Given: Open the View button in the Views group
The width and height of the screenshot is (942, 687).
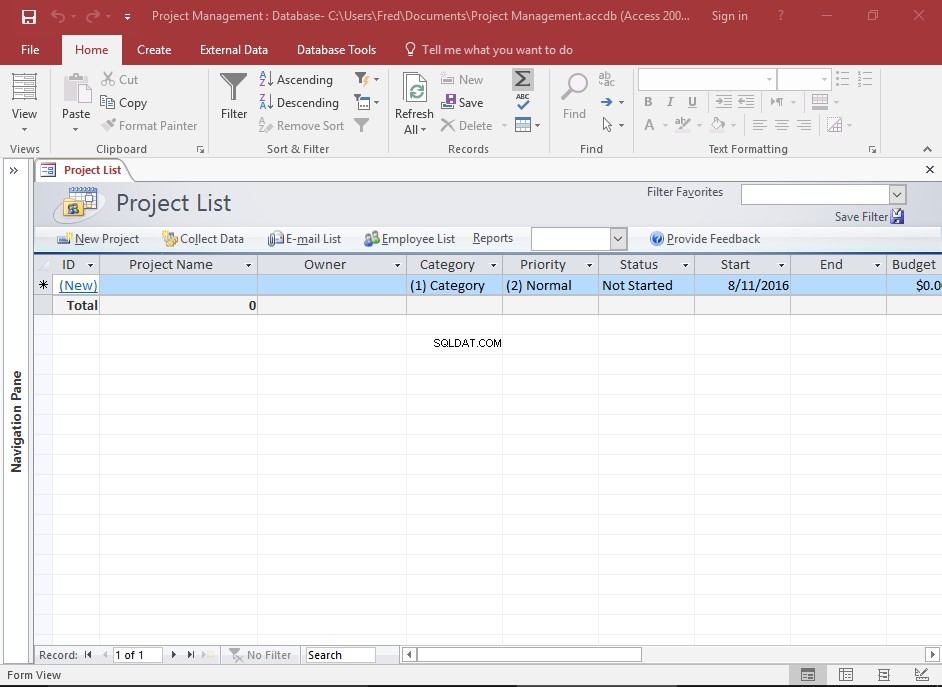Looking at the screenshot, I should pyautogui.click(x=24, y=102).
